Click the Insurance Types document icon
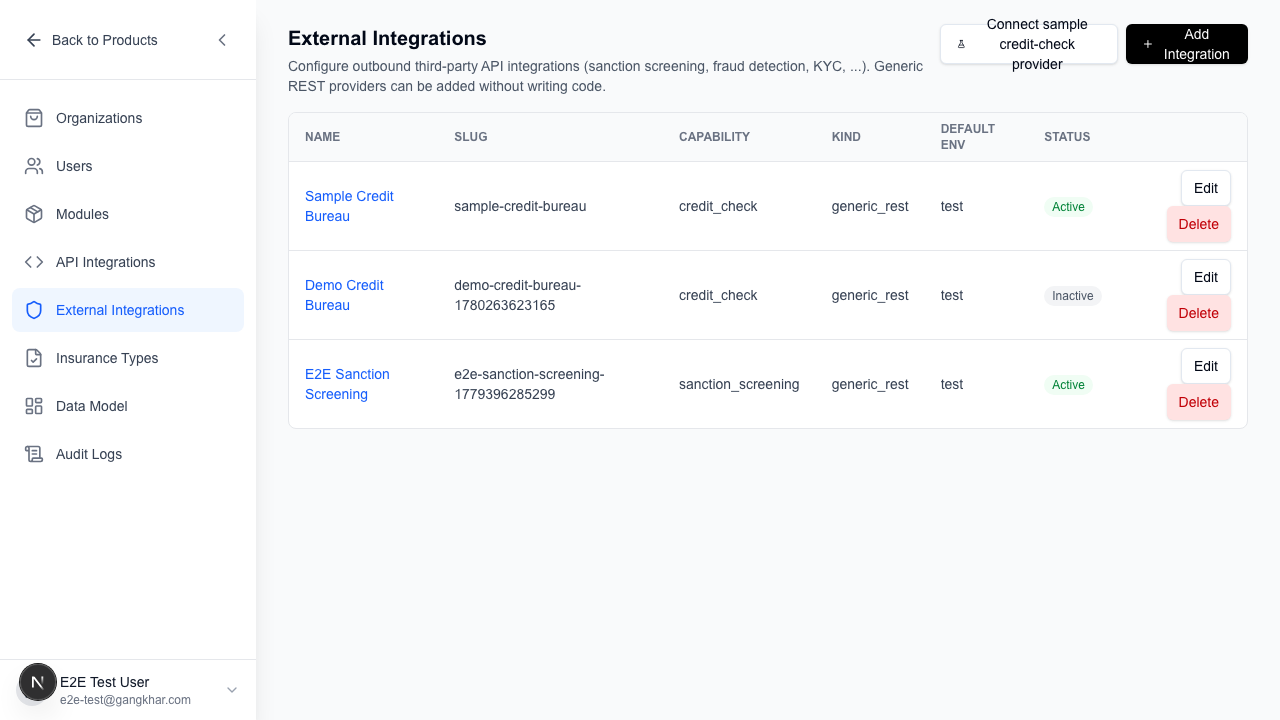Viewport: 1280px width, 720px height. 34,358
